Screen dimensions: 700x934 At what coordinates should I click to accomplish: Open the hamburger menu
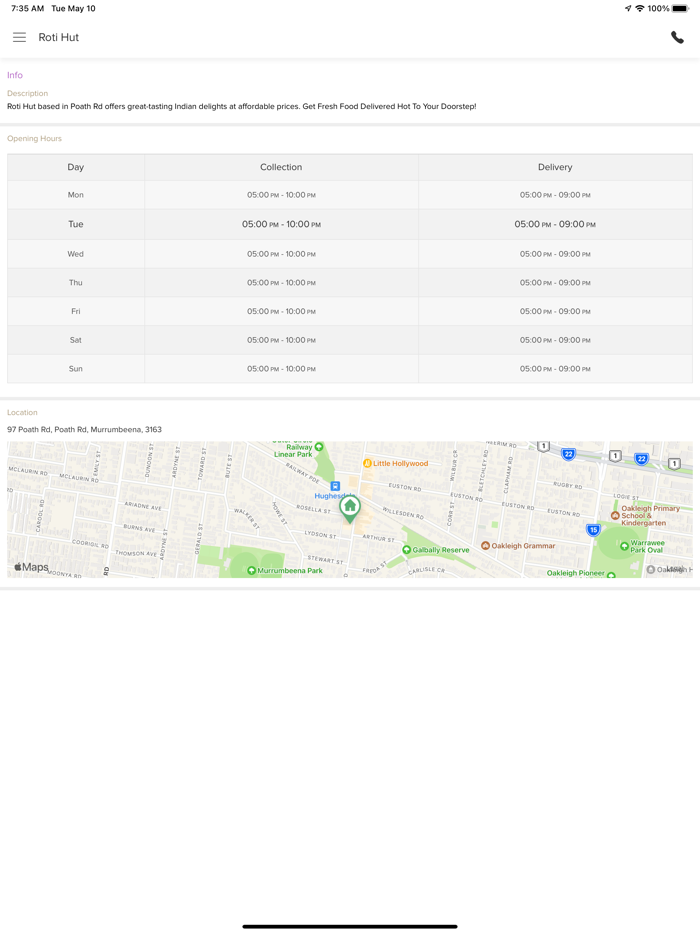pos(19,37)
